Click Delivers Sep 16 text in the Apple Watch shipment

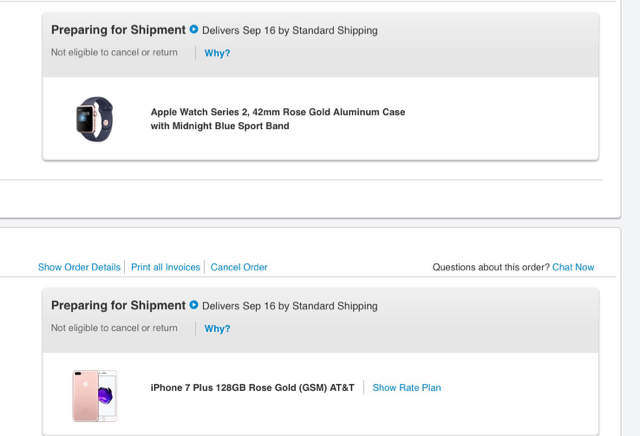tap(290, 31)
